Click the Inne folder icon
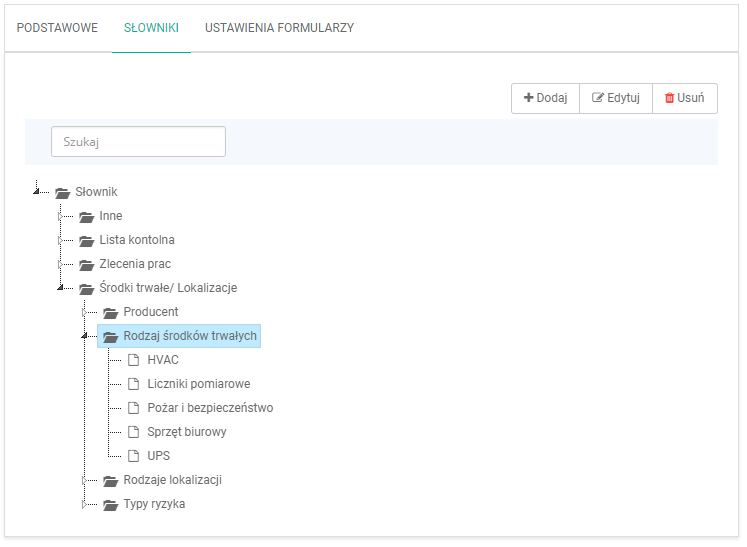 point(87,217)
